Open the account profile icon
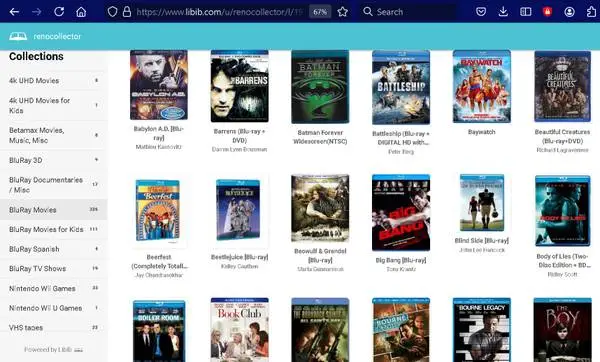Image resolution: width=600 pixels, height=362 pixels. [x=569, y=12]
